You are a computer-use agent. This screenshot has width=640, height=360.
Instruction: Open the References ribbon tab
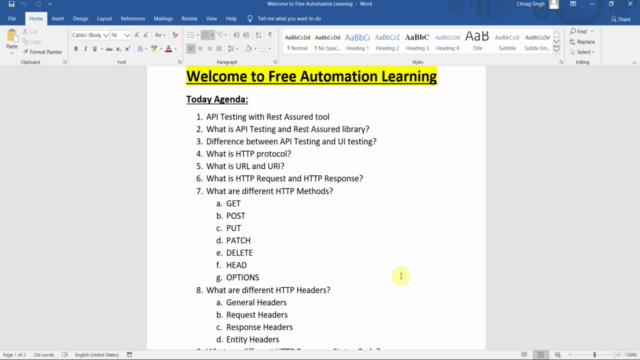coord(133,19)
